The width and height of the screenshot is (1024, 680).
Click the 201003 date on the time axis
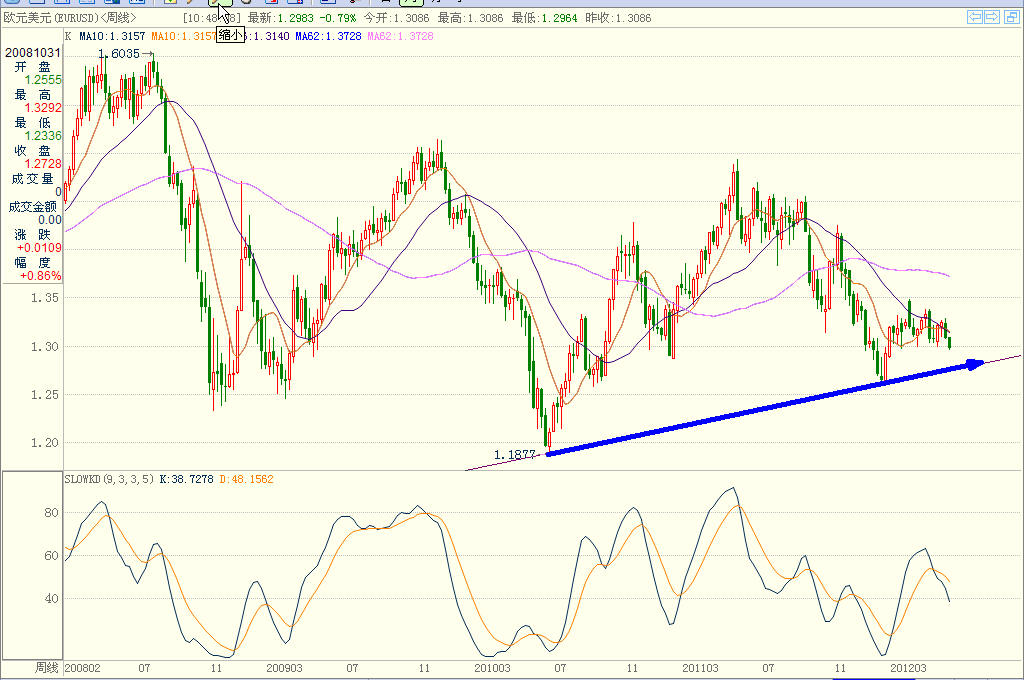(492, 668)
